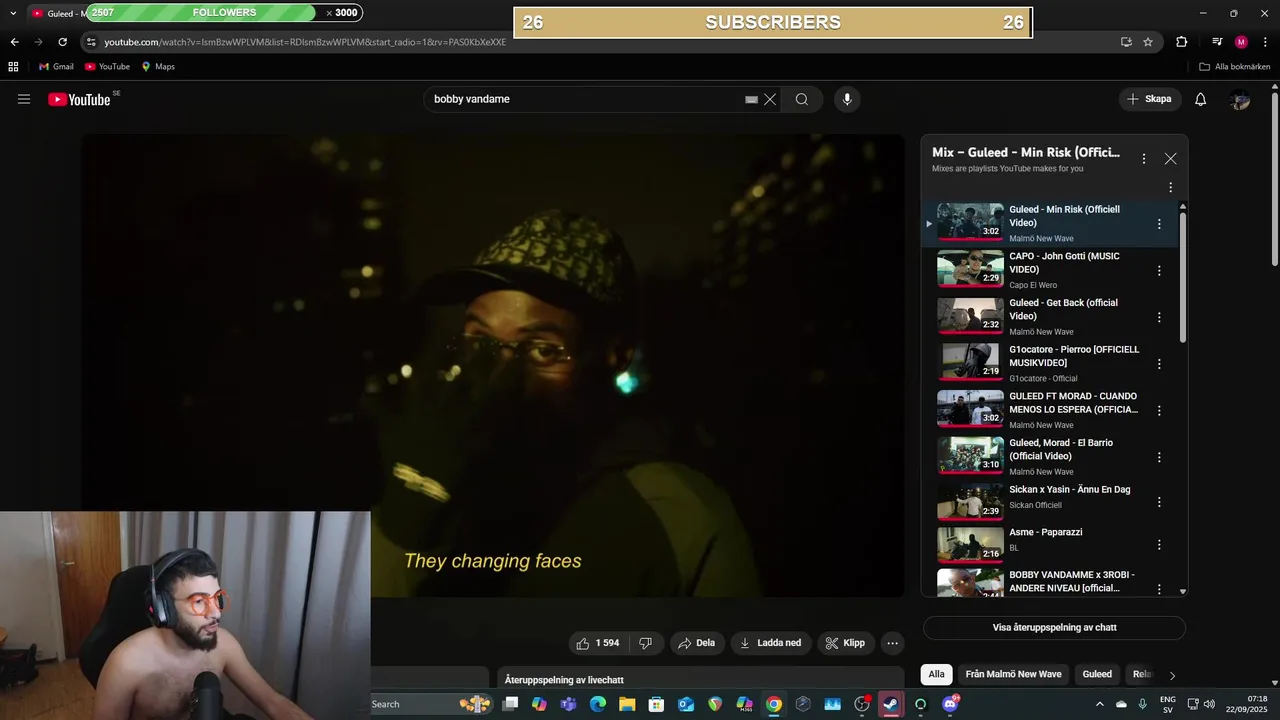Reload the page in Chrome

pos(62,42)
